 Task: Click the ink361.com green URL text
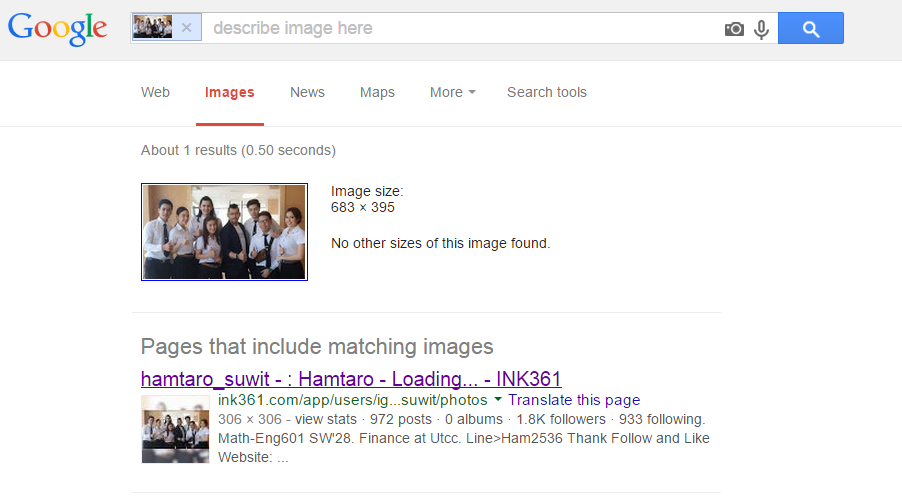coord(353,400)
